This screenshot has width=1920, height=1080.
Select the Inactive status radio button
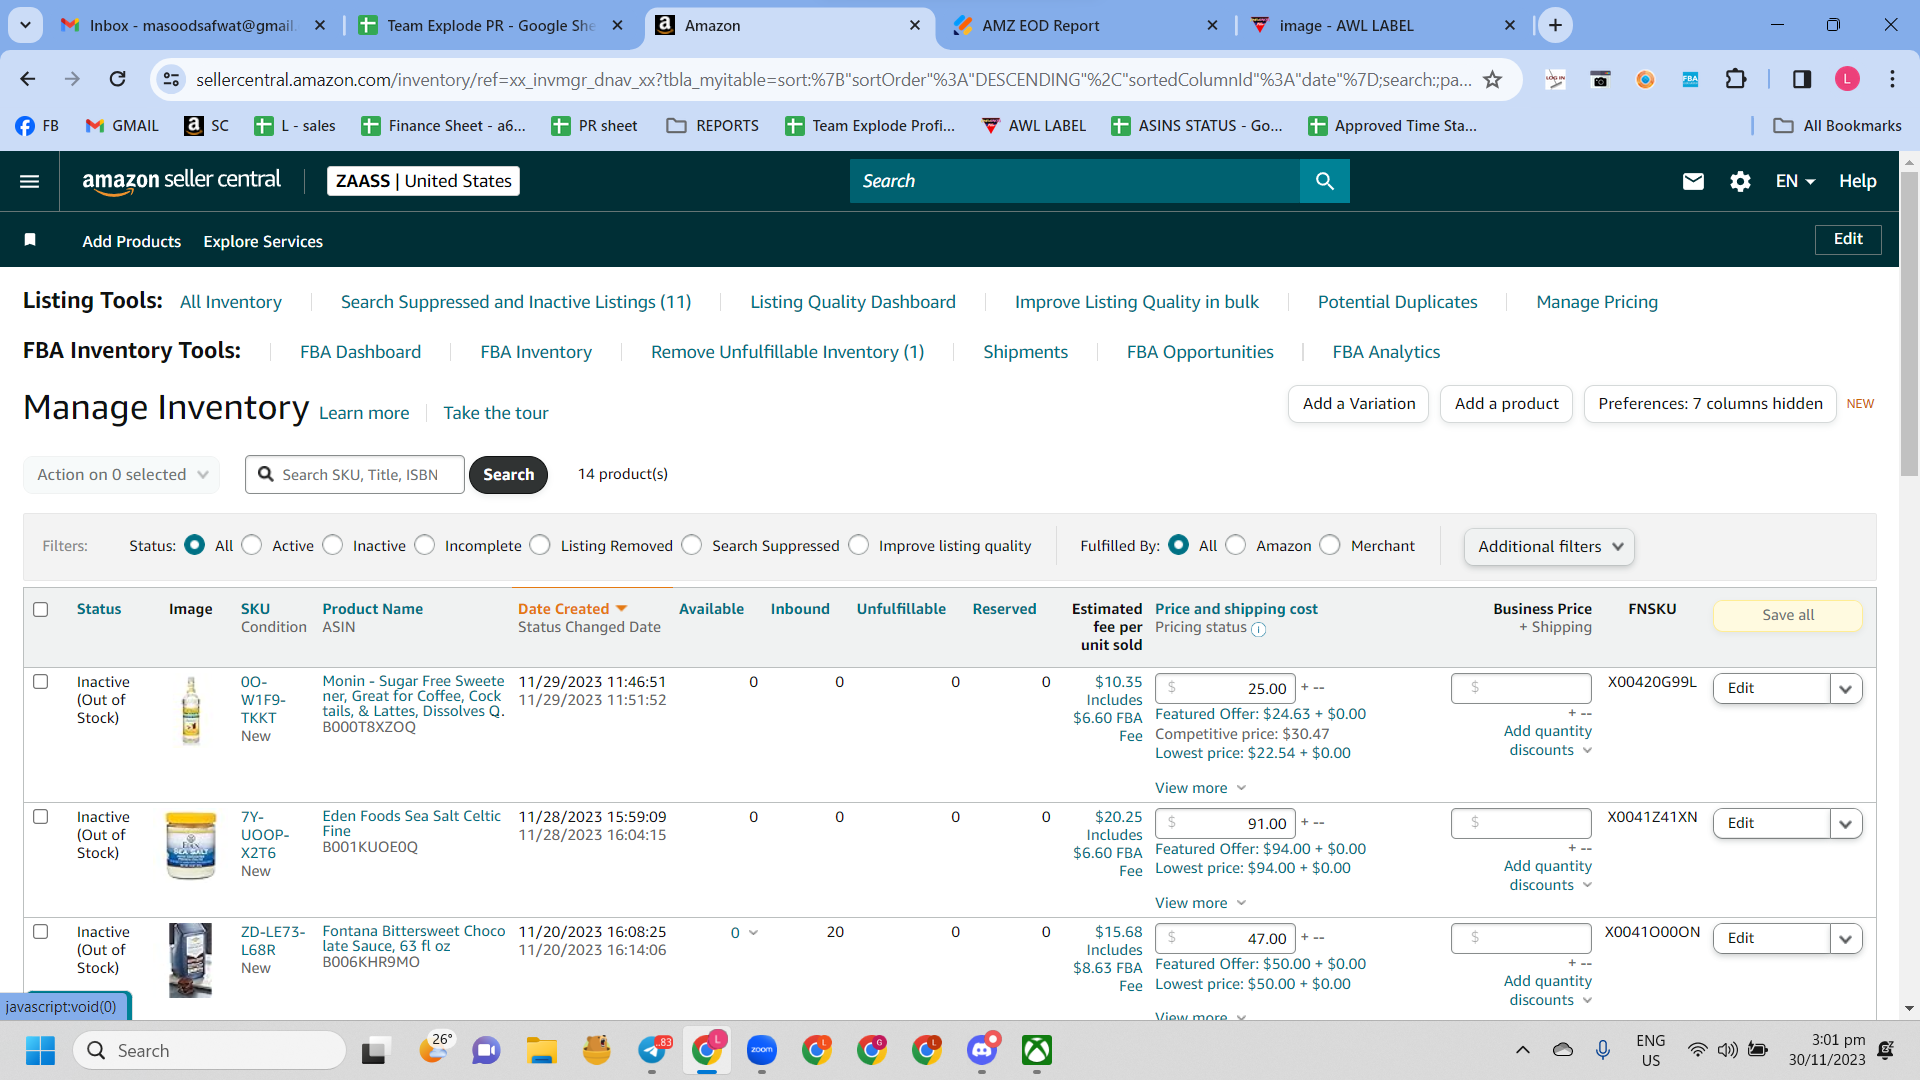[333, 545]
